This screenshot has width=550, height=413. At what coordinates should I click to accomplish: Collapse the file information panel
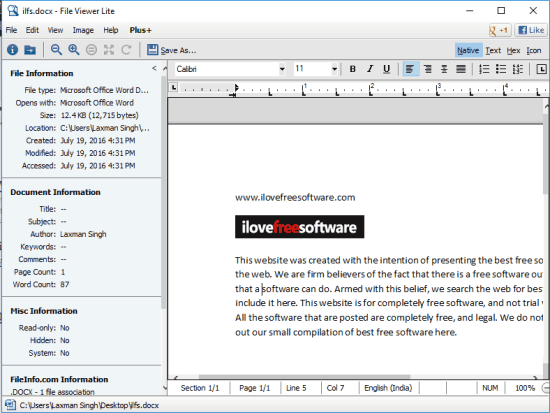[154, 68]
